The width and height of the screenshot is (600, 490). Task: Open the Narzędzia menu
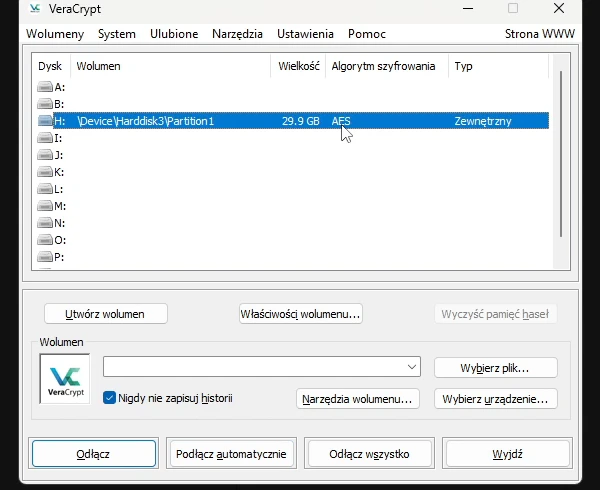tap(237, 34)
